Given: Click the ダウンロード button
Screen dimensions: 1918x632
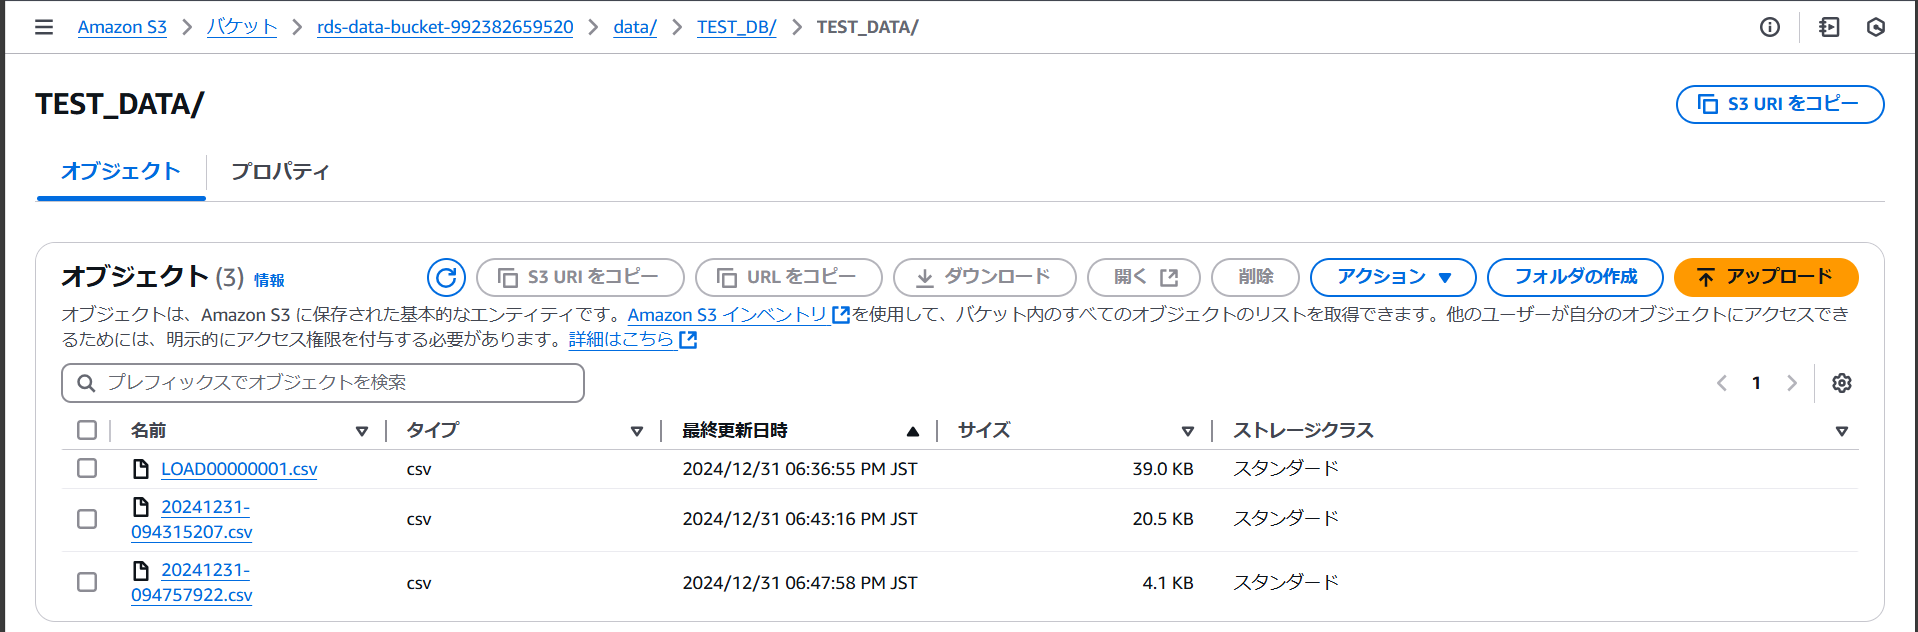Looking at the screenshot, I should click(x=985, y=277).
